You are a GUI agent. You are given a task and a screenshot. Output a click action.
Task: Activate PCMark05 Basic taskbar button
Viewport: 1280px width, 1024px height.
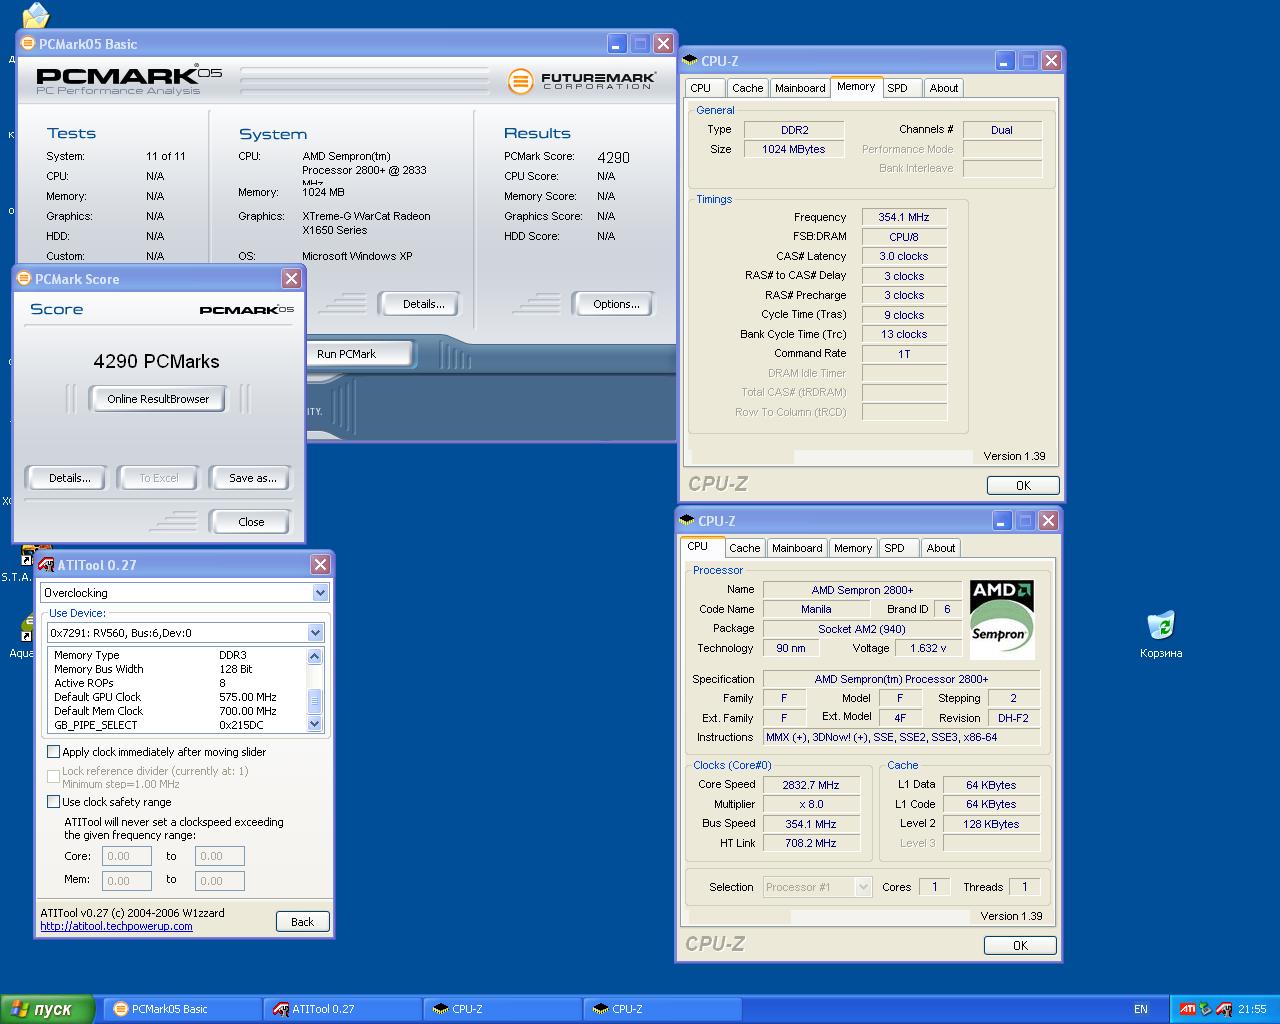pyautogui.click(x=181, y=1009)
